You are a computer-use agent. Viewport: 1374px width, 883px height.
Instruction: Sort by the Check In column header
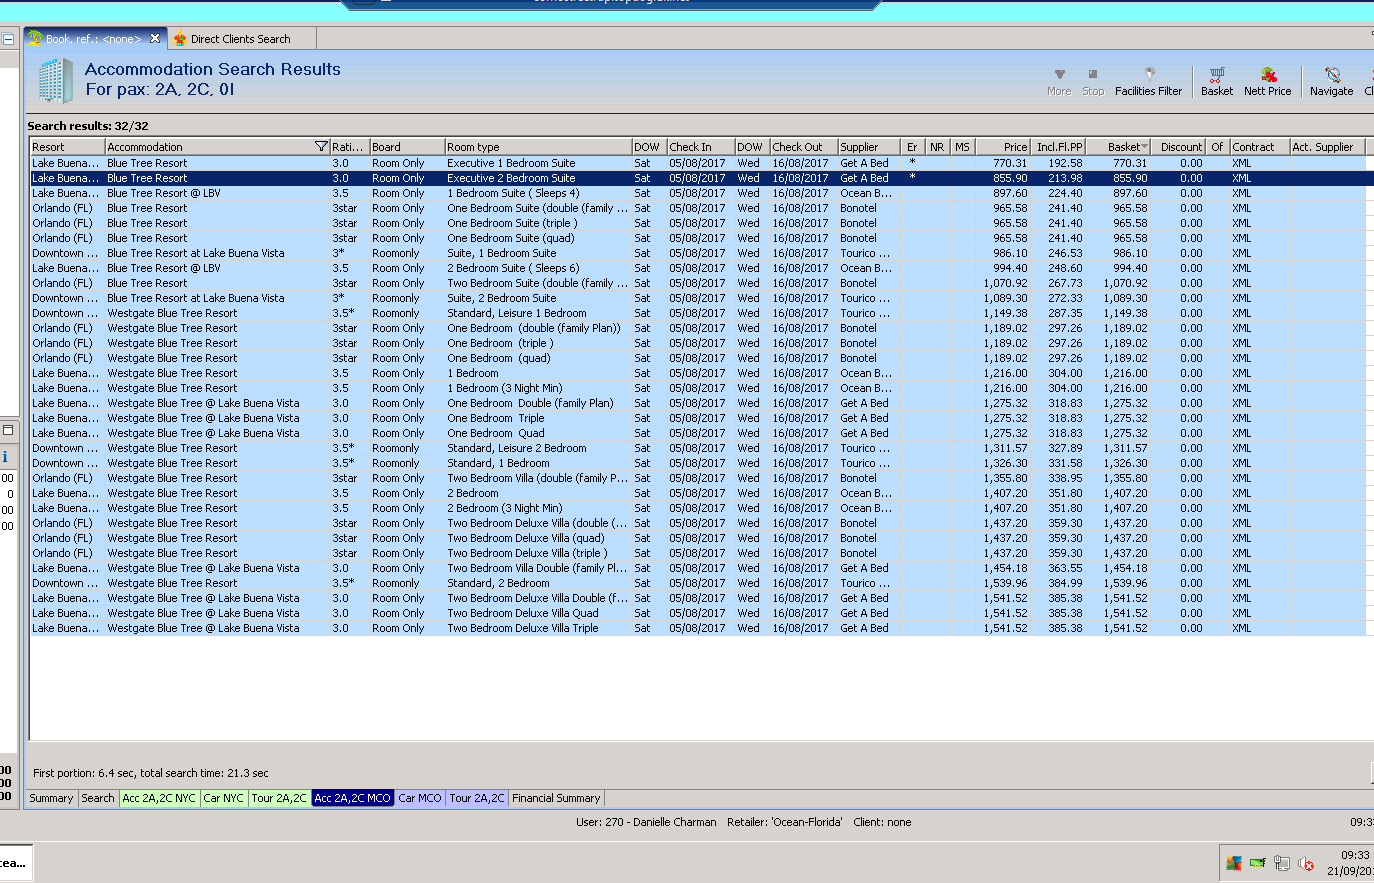click(701, 147)
